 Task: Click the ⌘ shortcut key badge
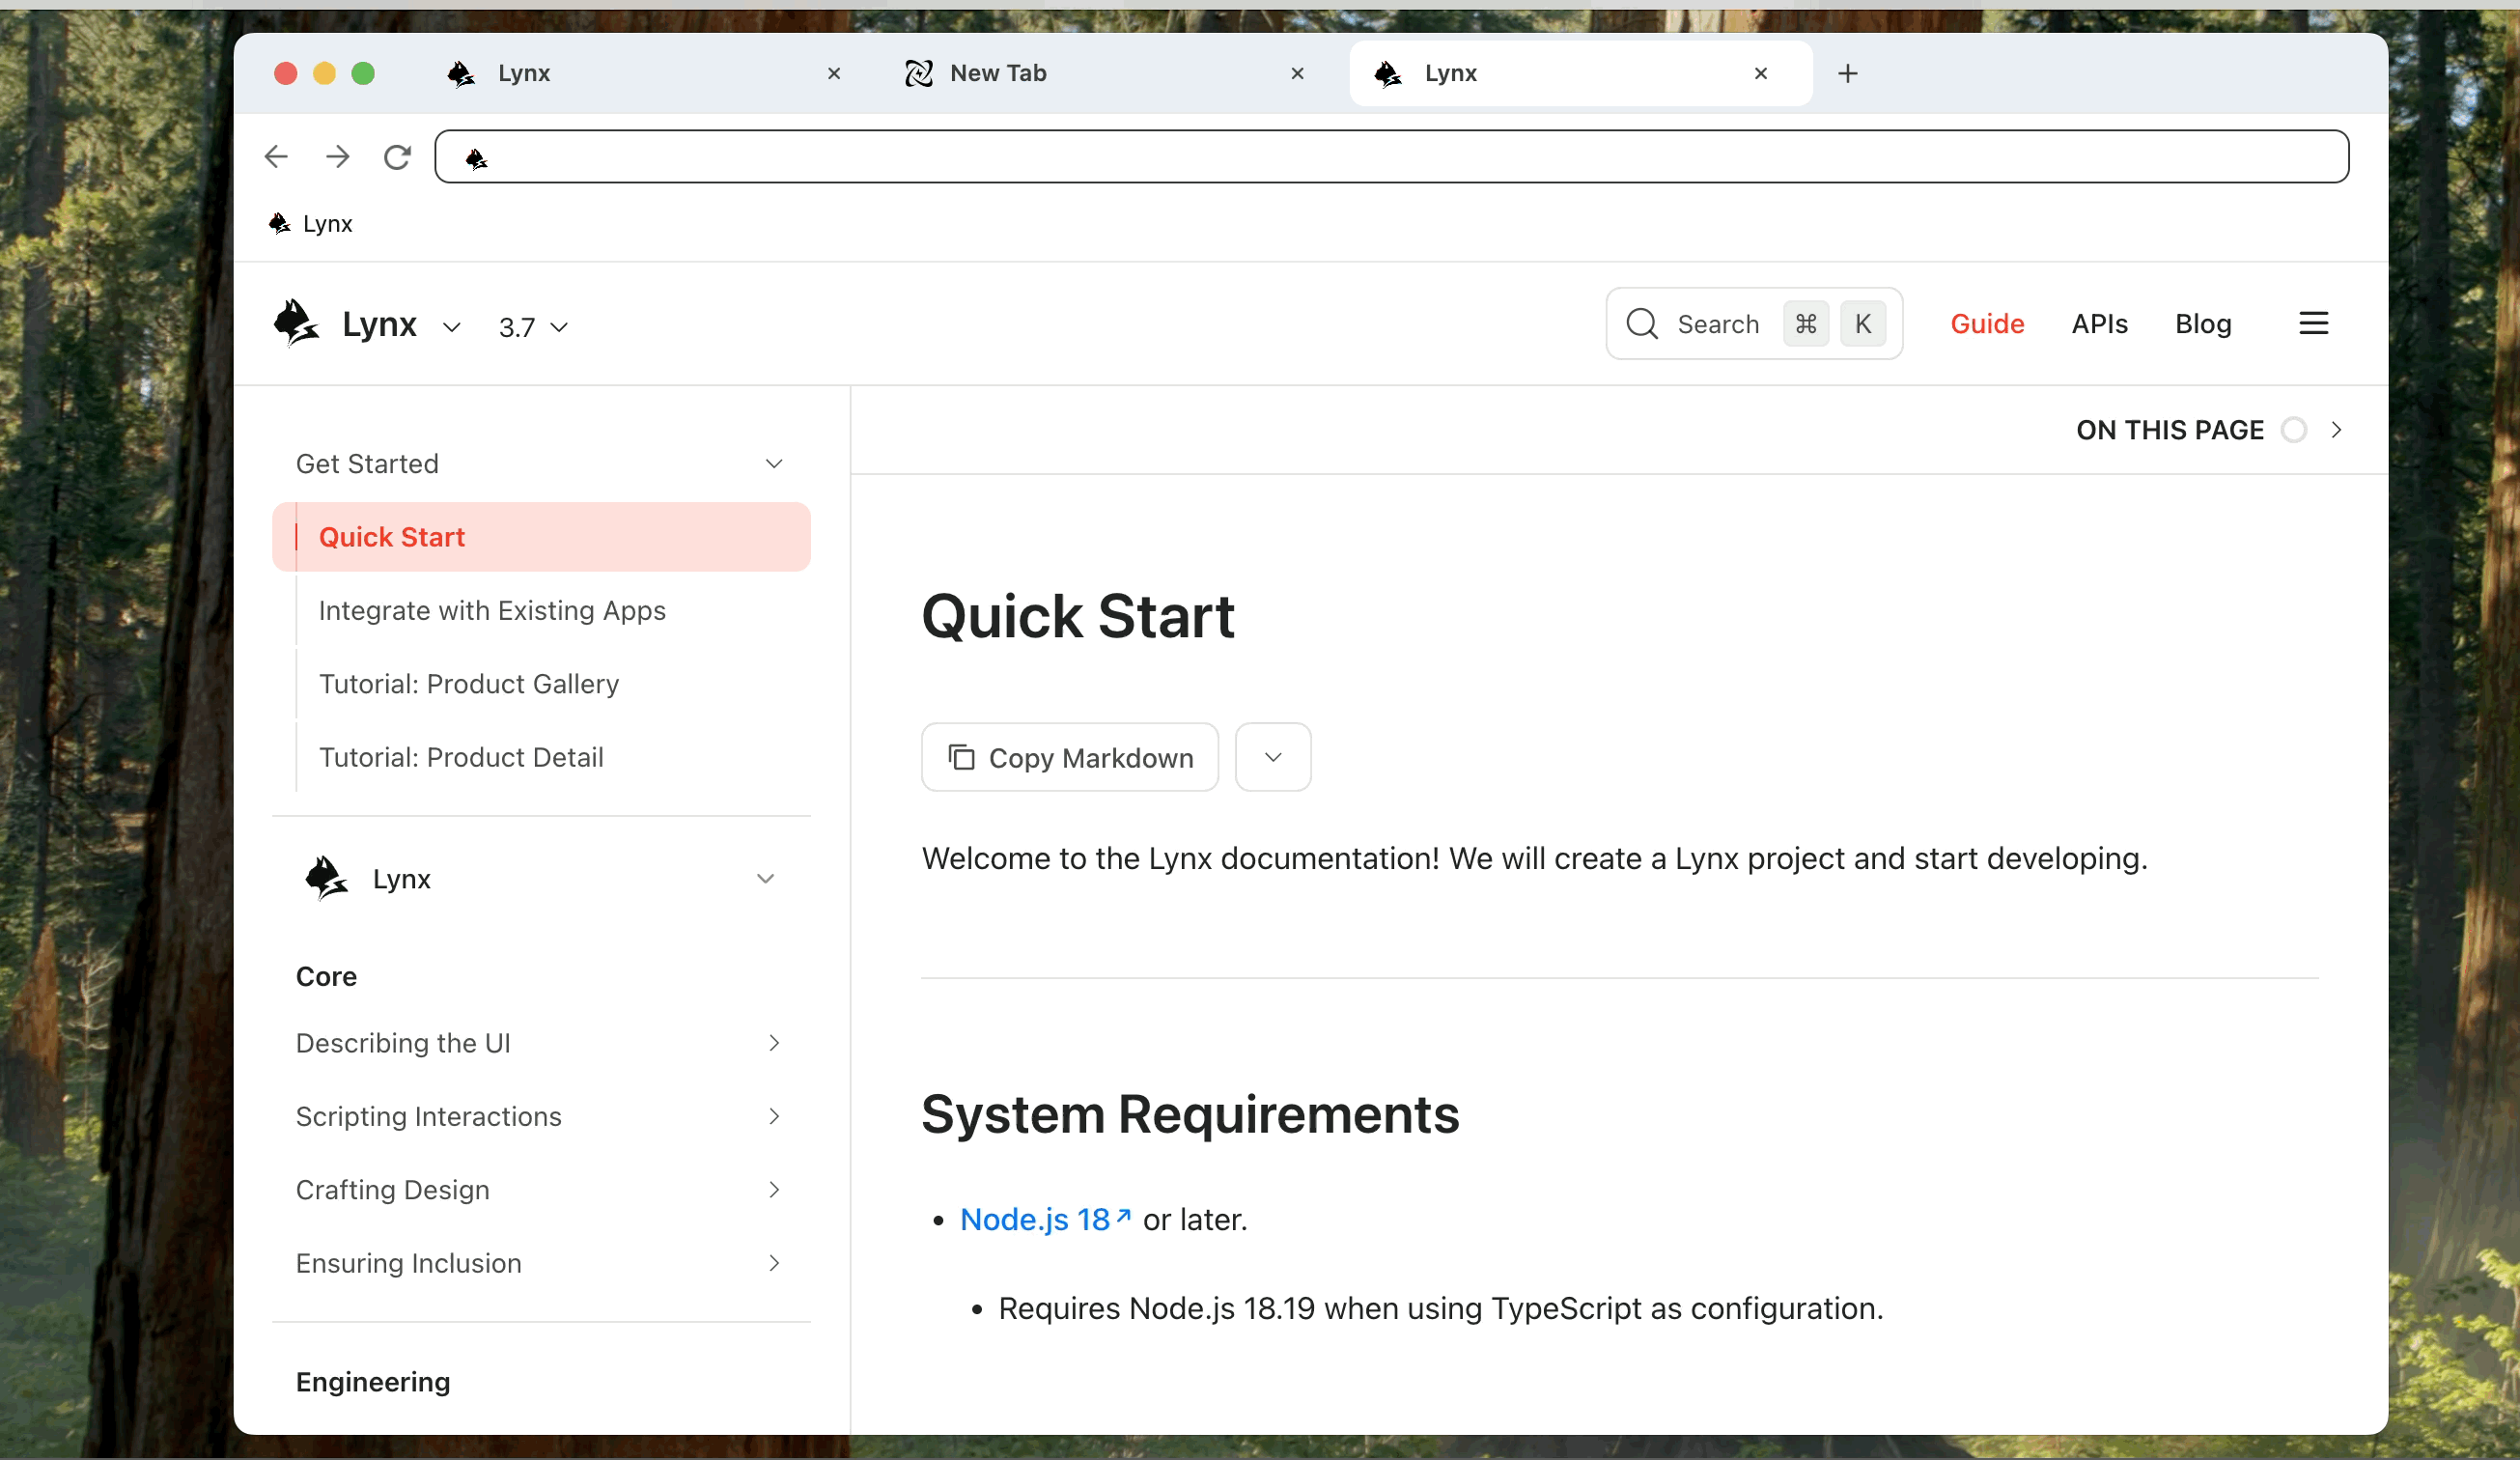[1806, 324]
